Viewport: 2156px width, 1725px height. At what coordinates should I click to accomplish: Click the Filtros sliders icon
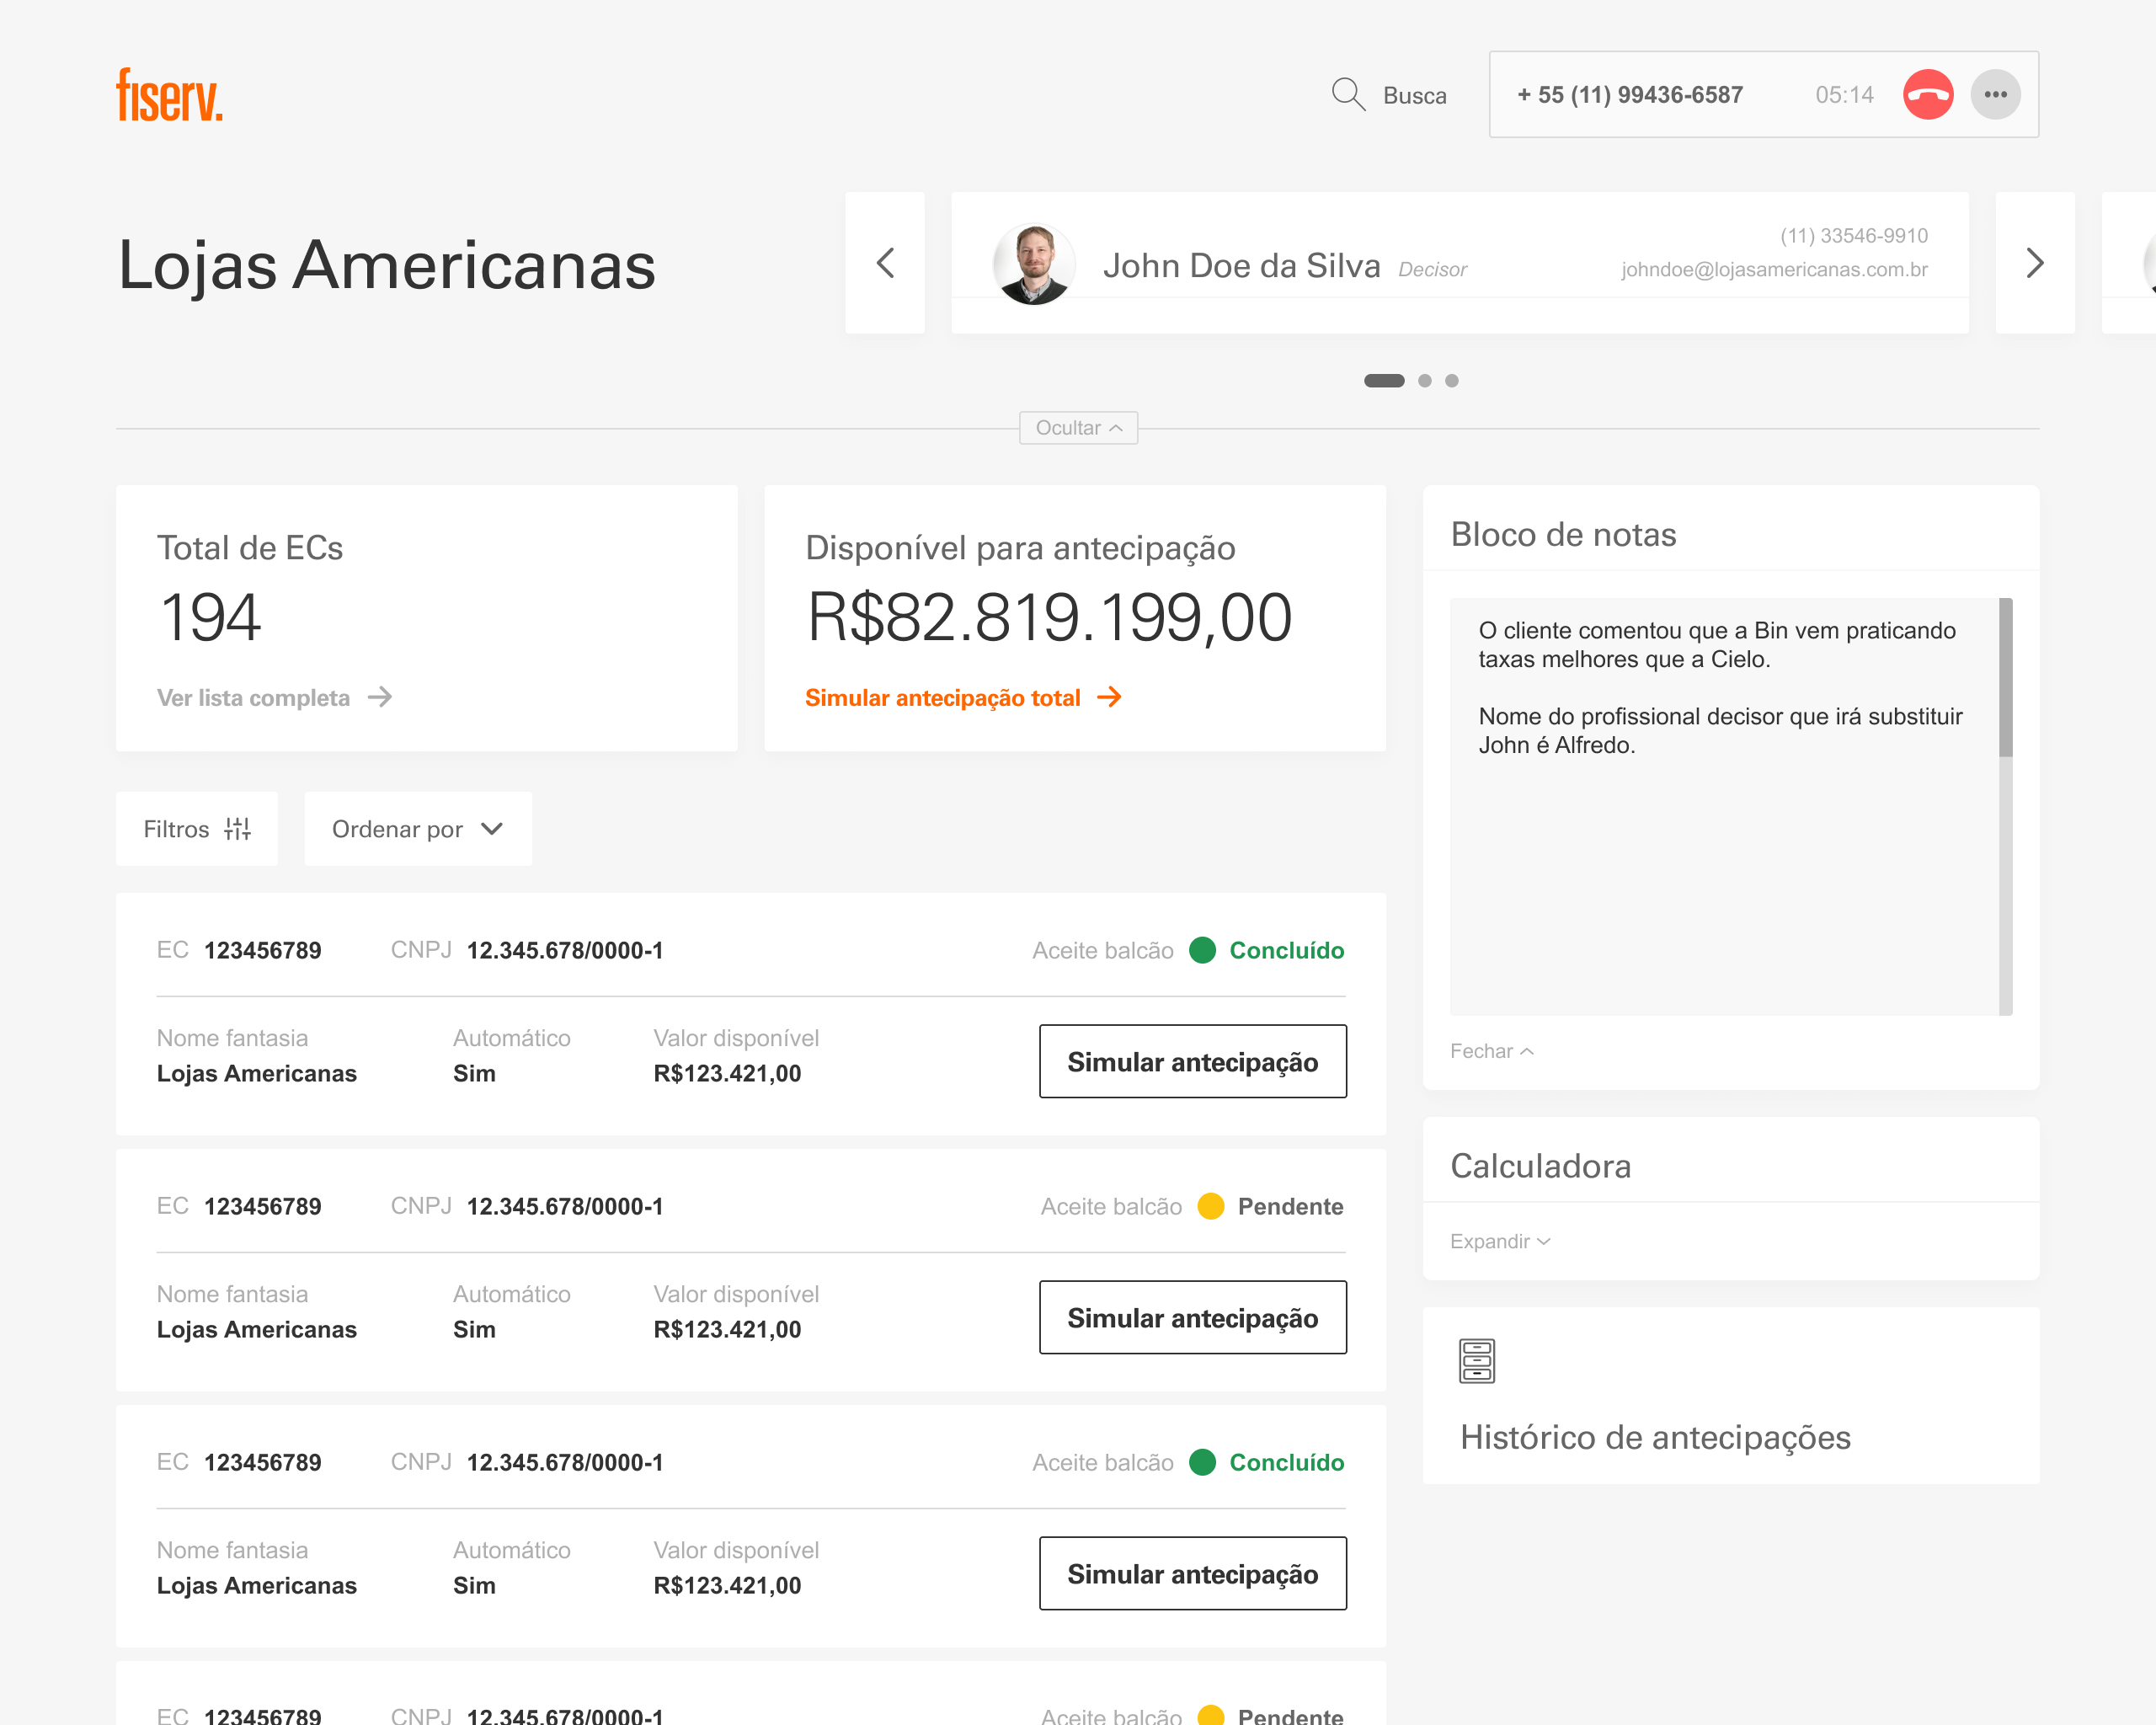pyautogui.click(x=237, y=829)
